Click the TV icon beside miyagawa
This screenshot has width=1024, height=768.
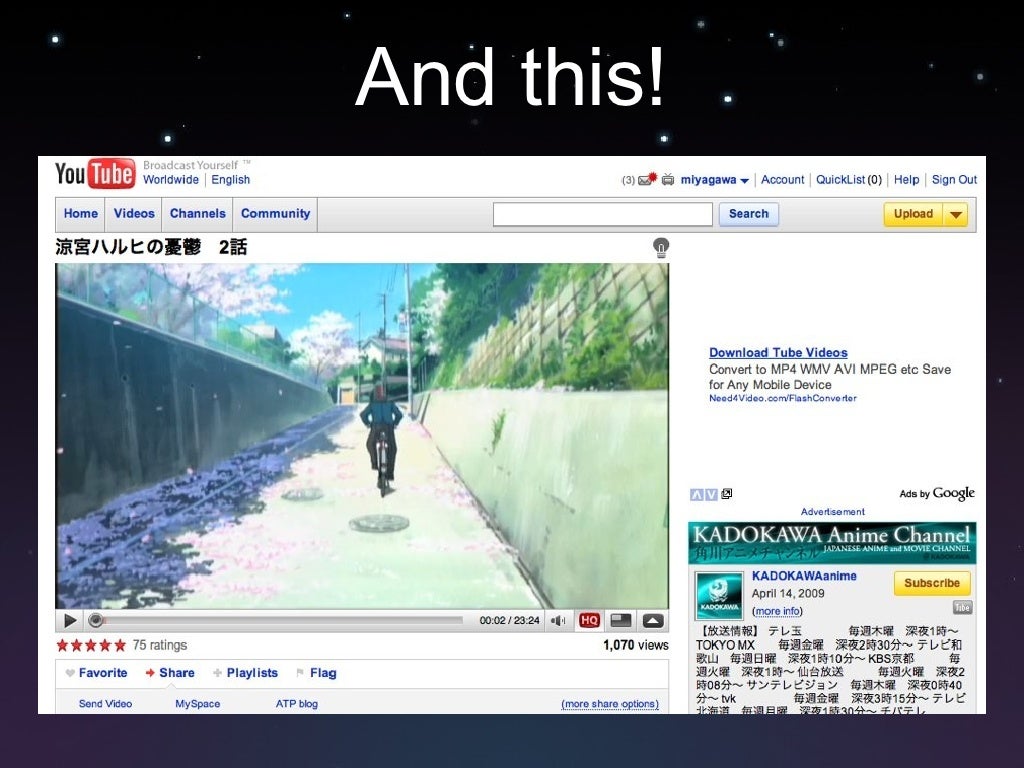click(x=667, y=180)
